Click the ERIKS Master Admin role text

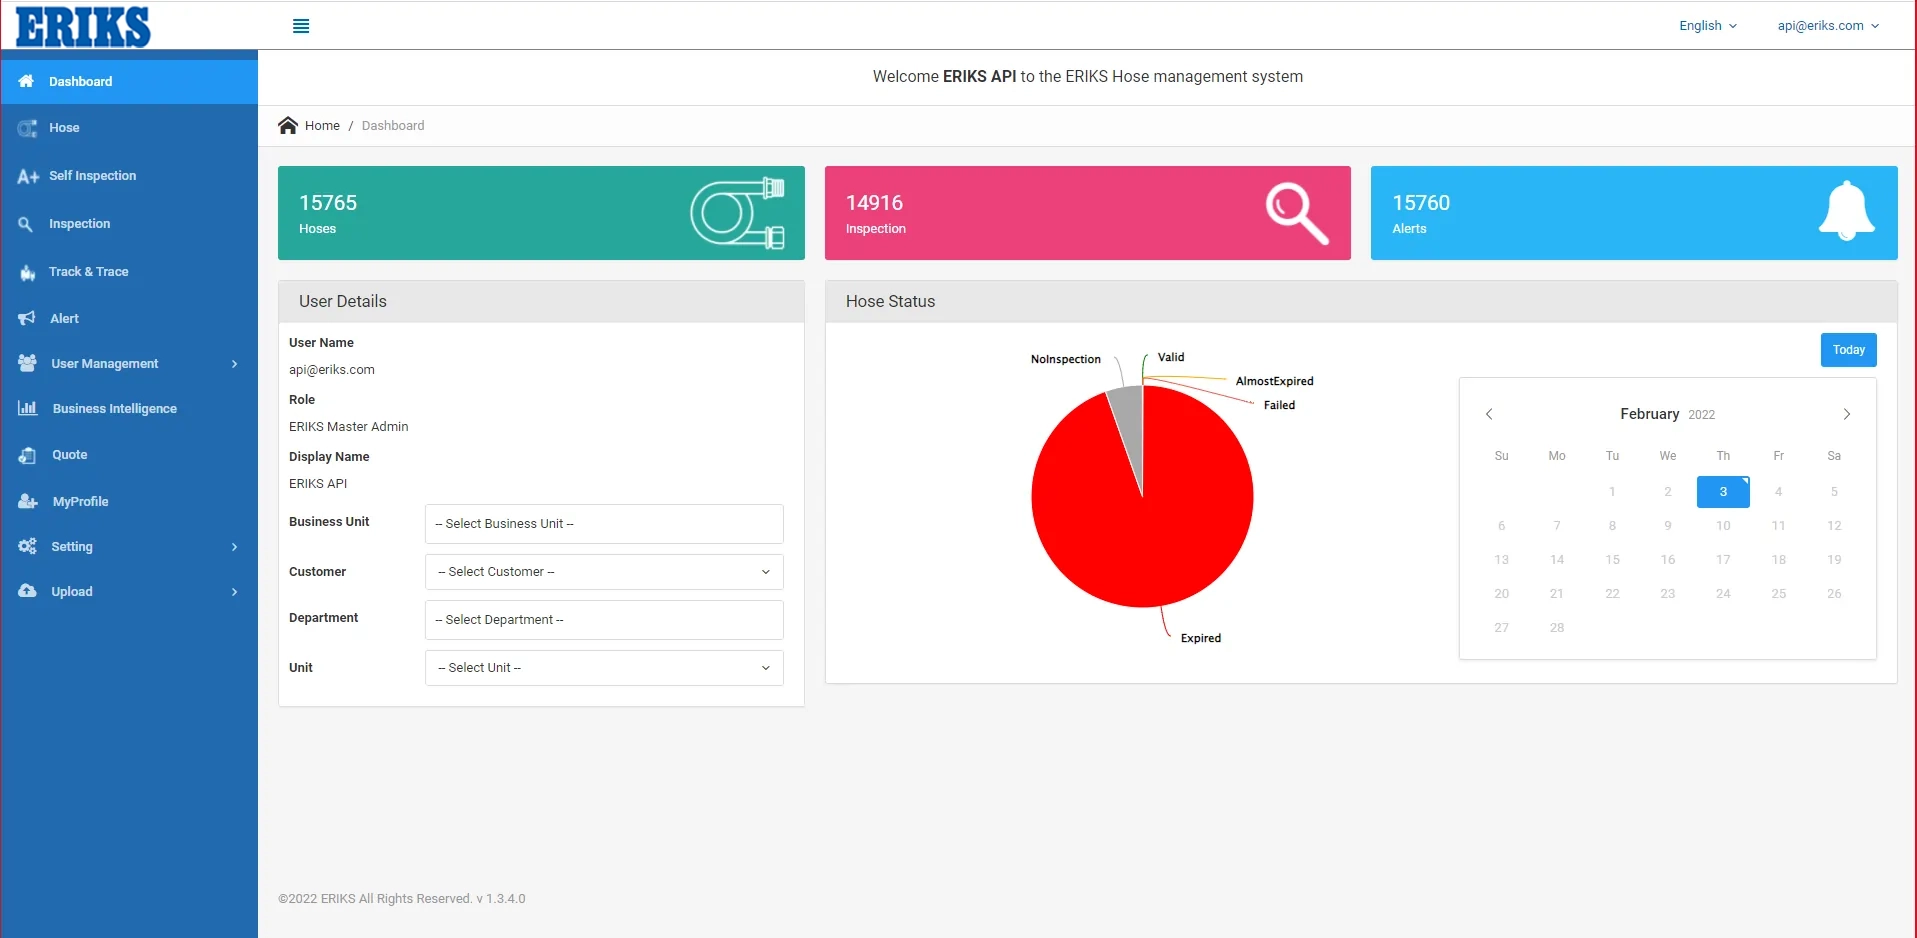(349, 427)
